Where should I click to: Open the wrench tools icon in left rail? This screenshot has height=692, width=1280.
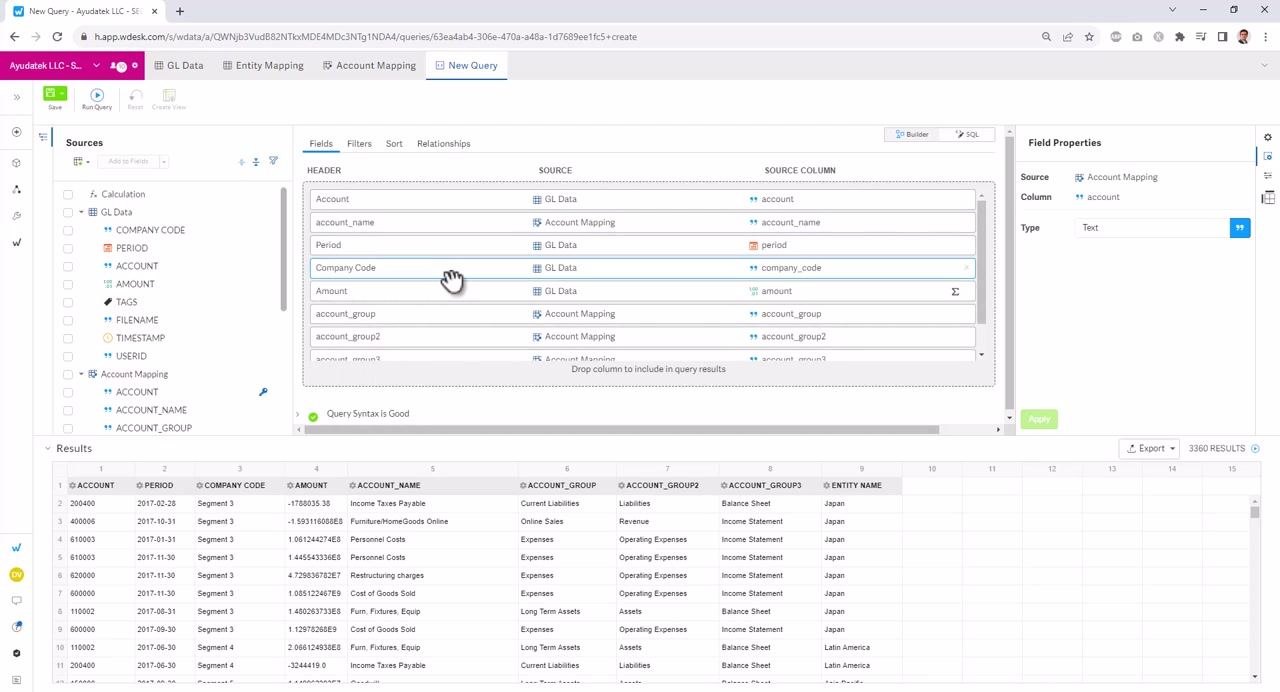(16, 216)
